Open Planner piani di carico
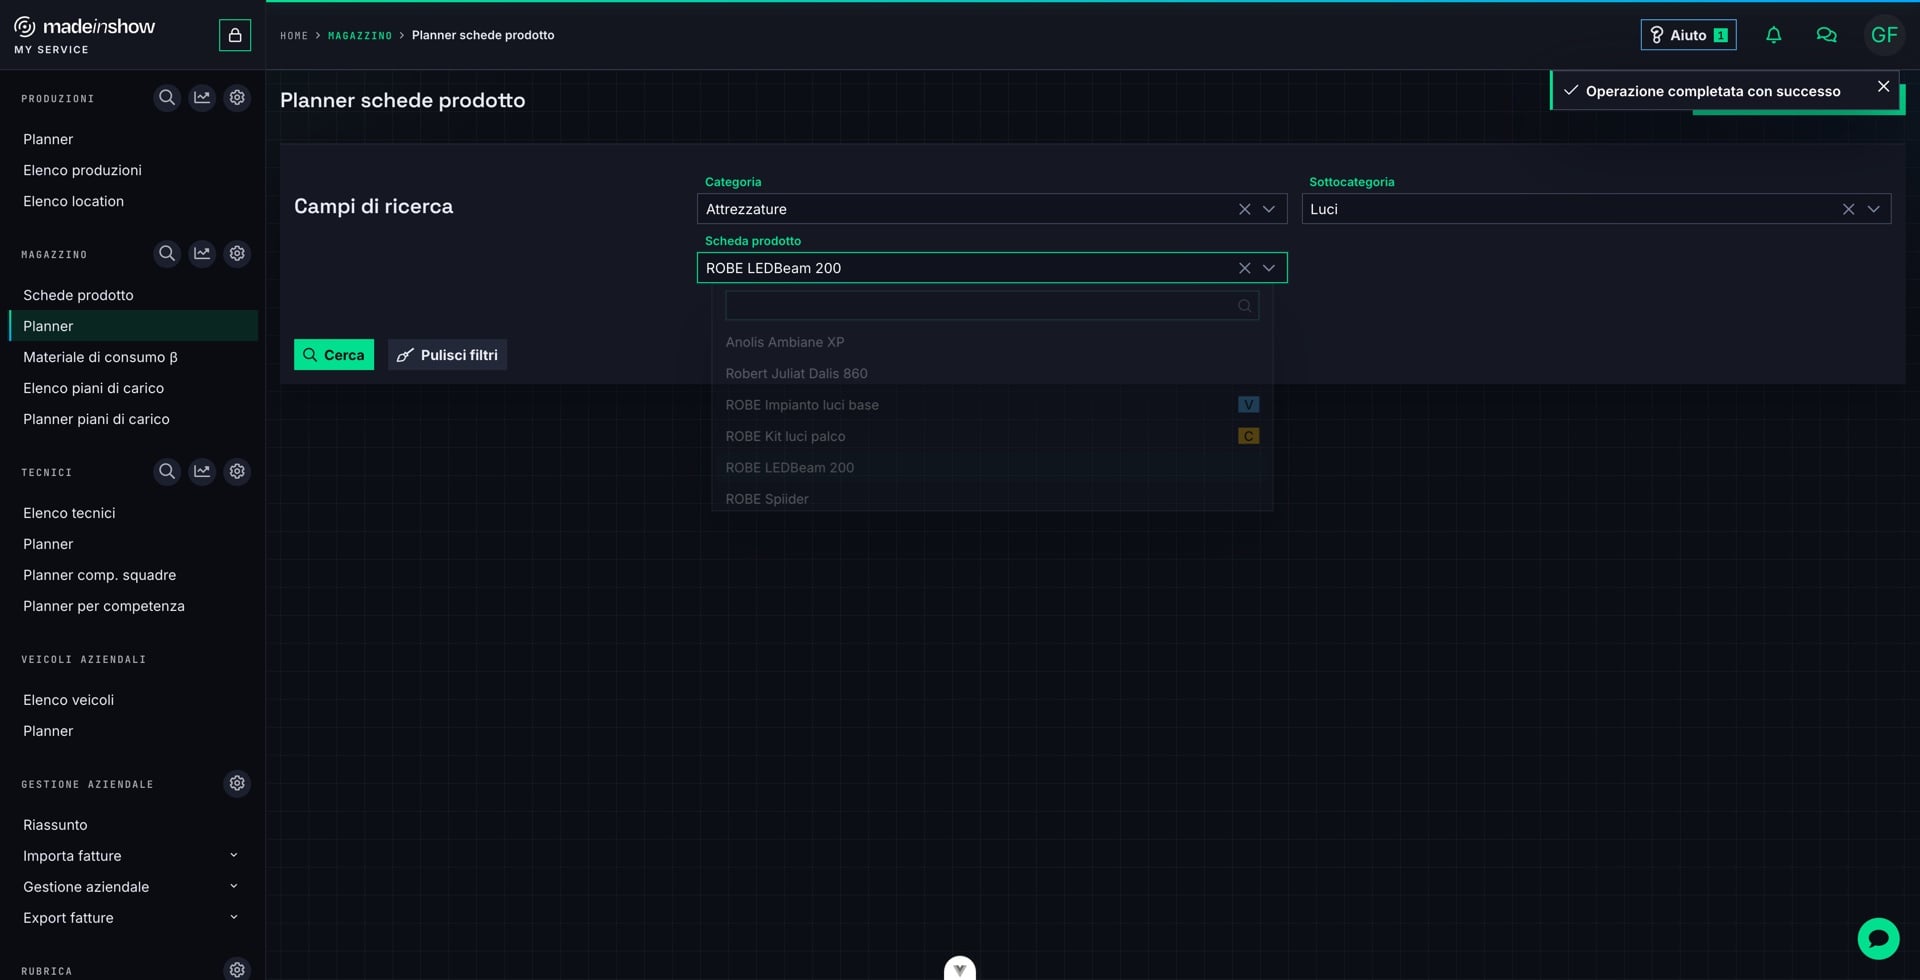 tap(96, 419)
